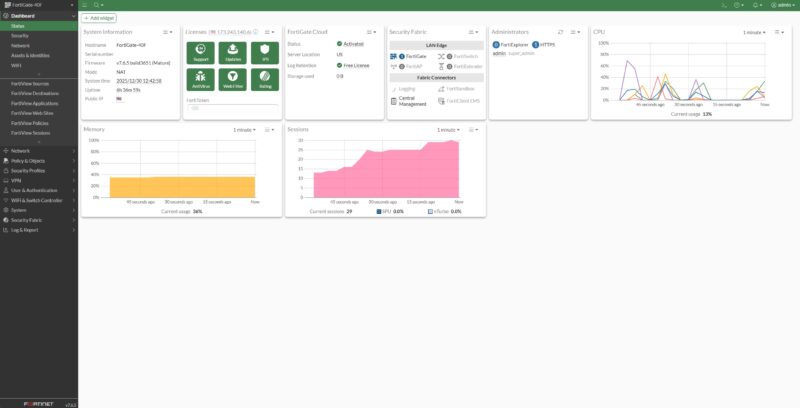800x408 pixels.
Task: Expand the WiFi & Switch Controller menu
Action: pos(39,200)
